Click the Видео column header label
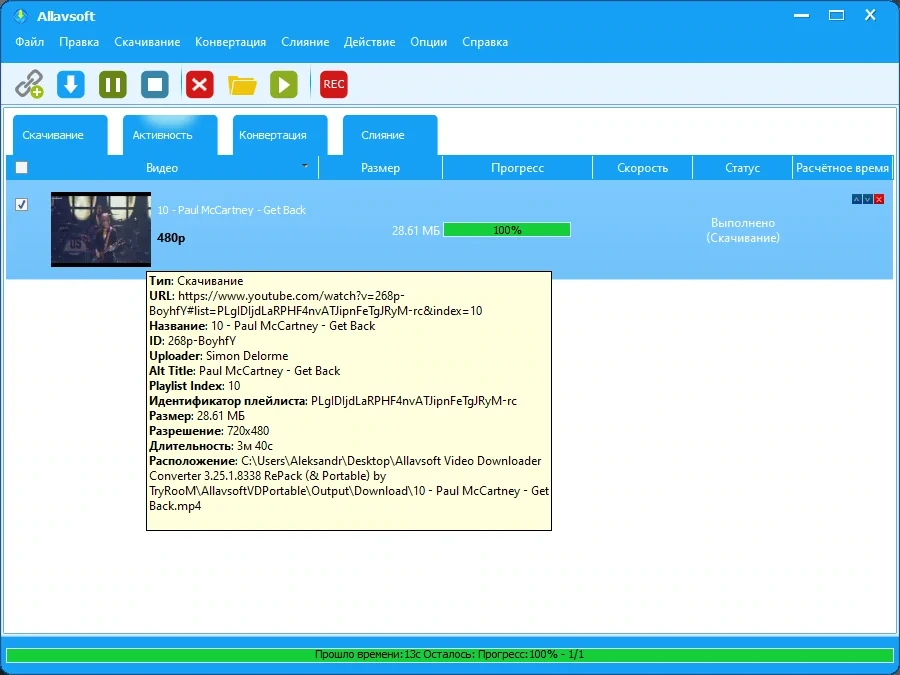This screenshot has width=900, height=675. 162,168
